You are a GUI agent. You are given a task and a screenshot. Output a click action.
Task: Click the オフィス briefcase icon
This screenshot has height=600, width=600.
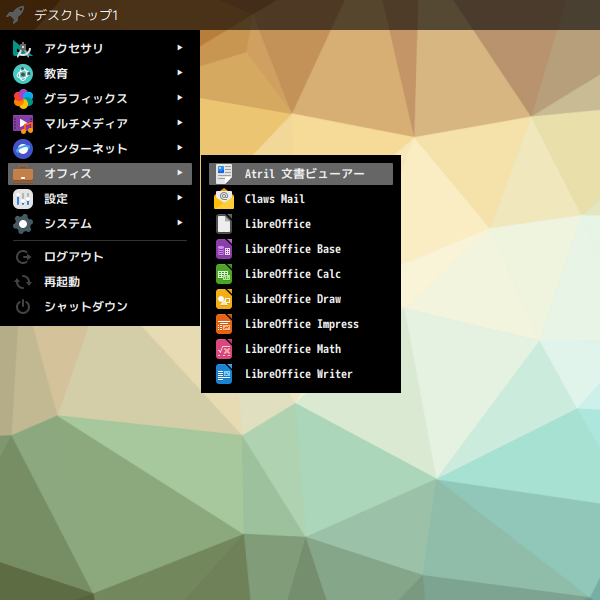coord(23,174)
